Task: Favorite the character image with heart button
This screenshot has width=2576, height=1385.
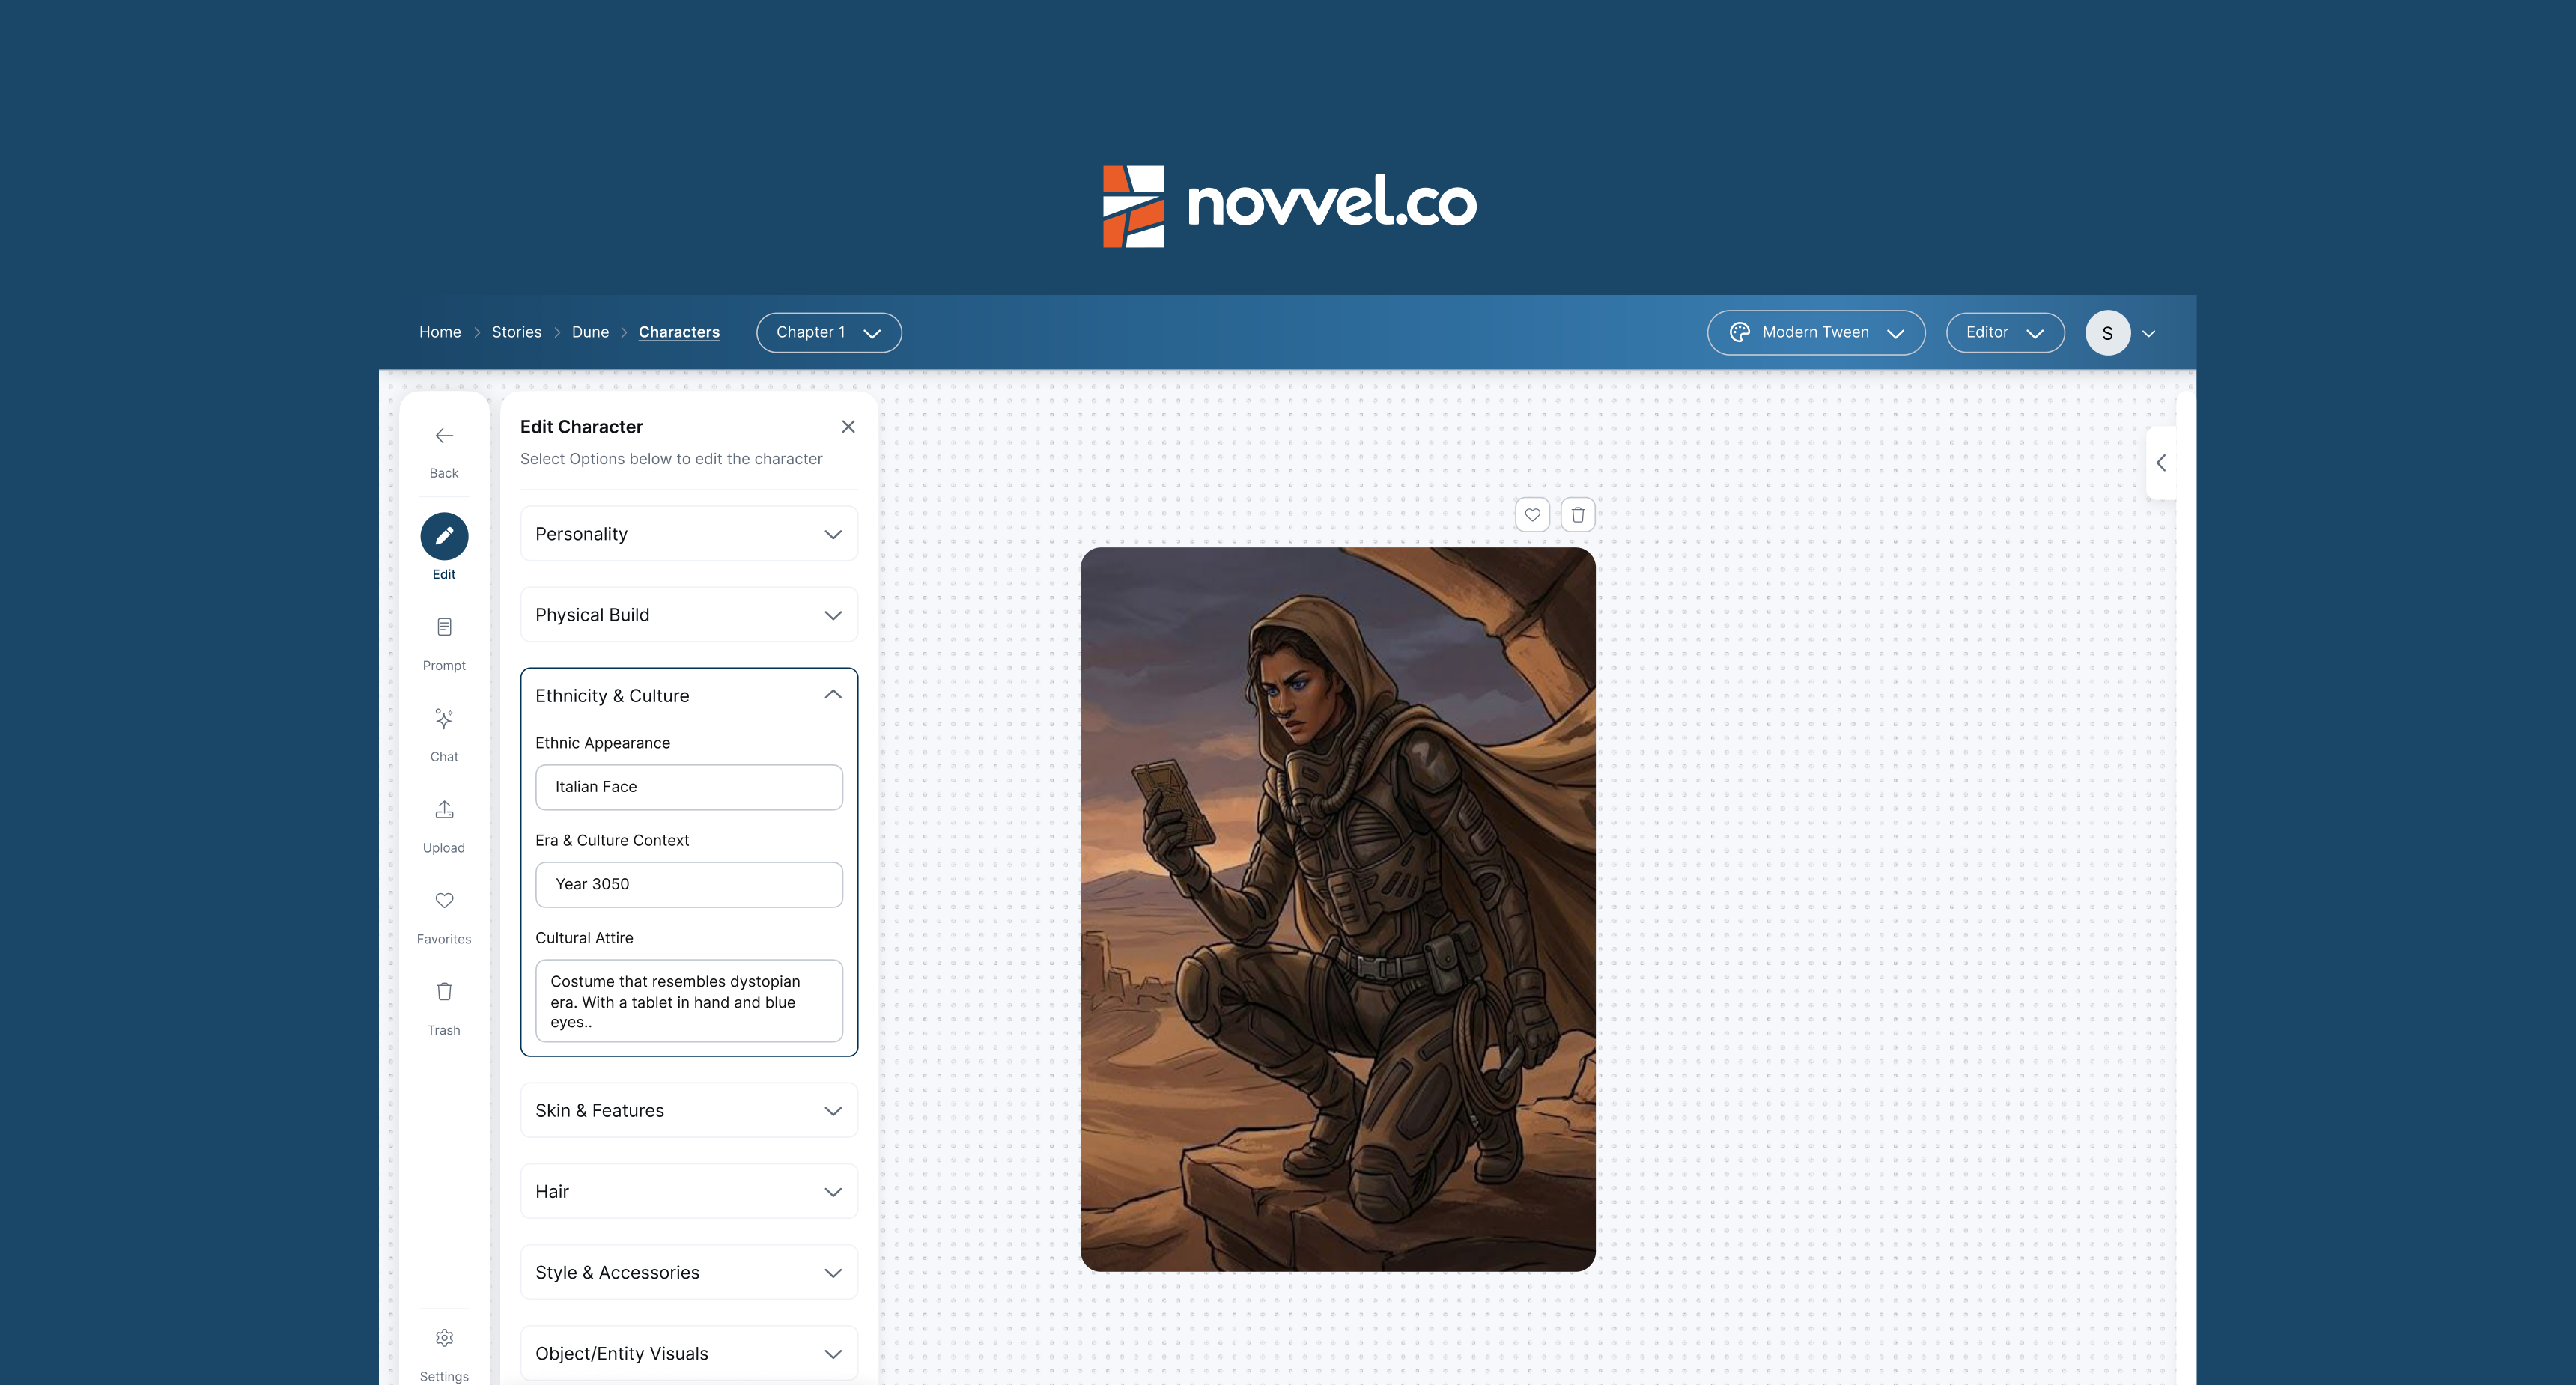Action: 1532,515
